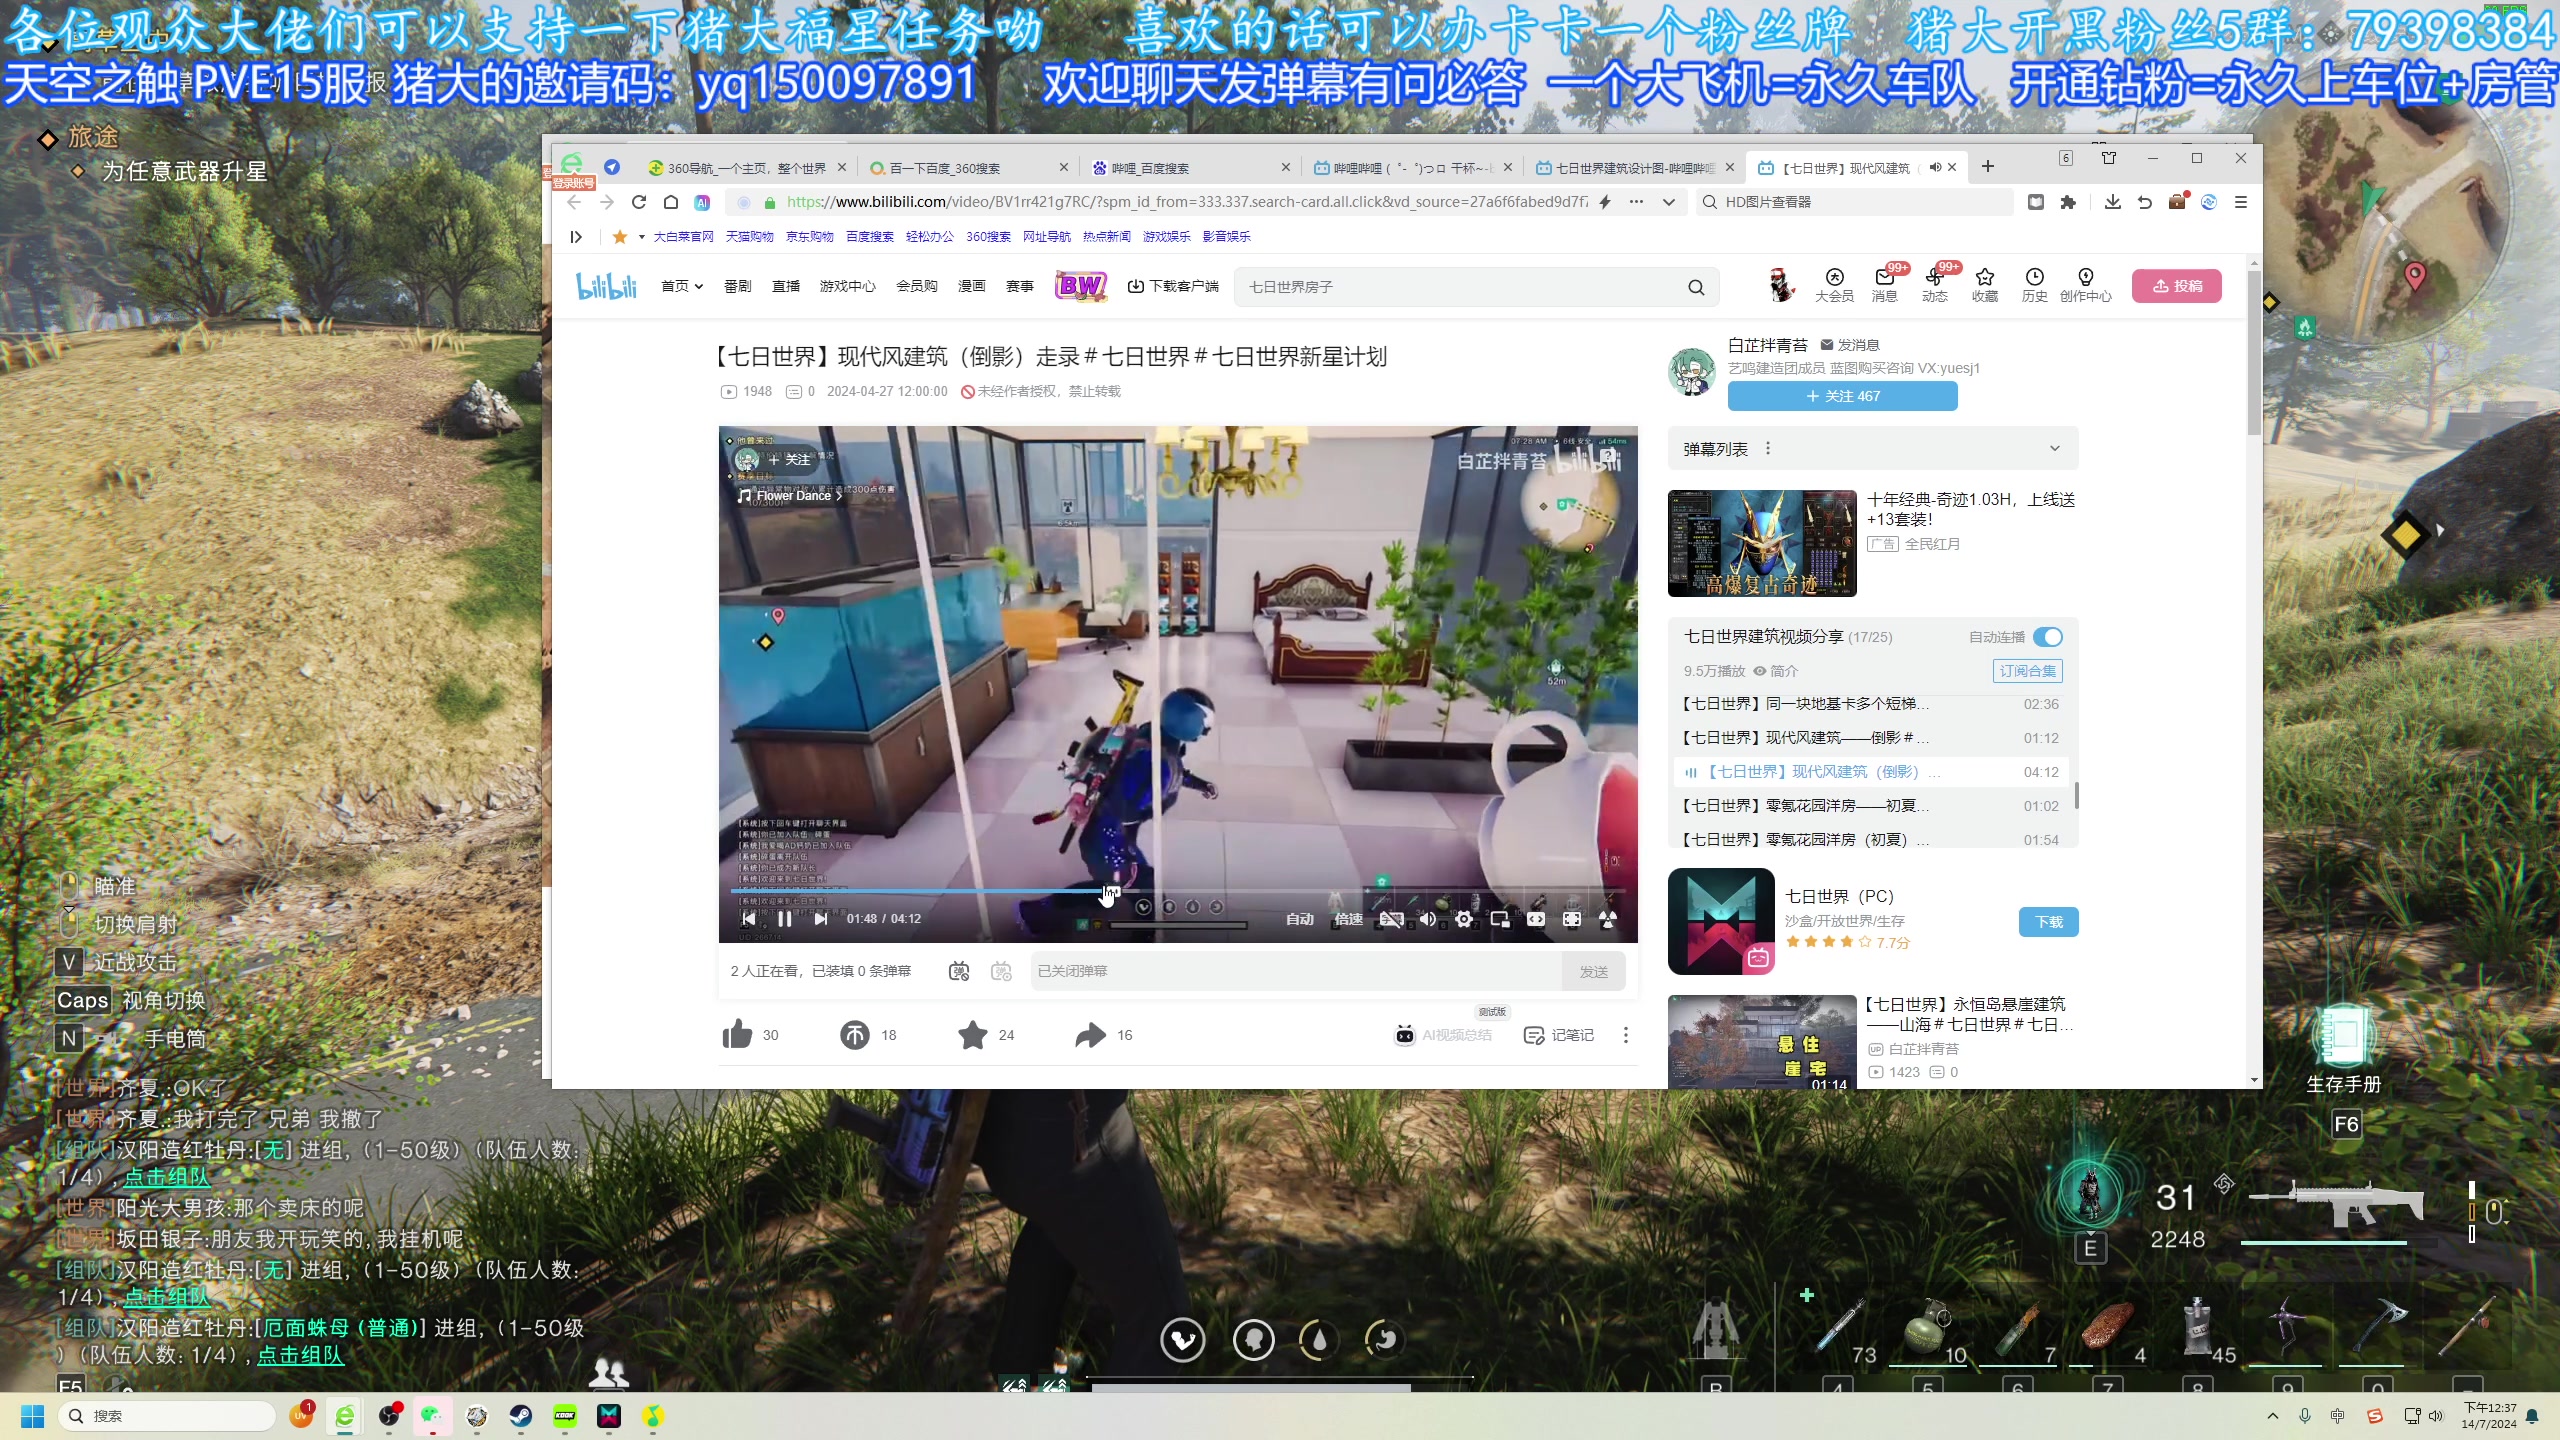Screen dimensions: 2560x1440
Task: Expand bookmarks star dropdown arrow
Action: [x=641, y=237]
